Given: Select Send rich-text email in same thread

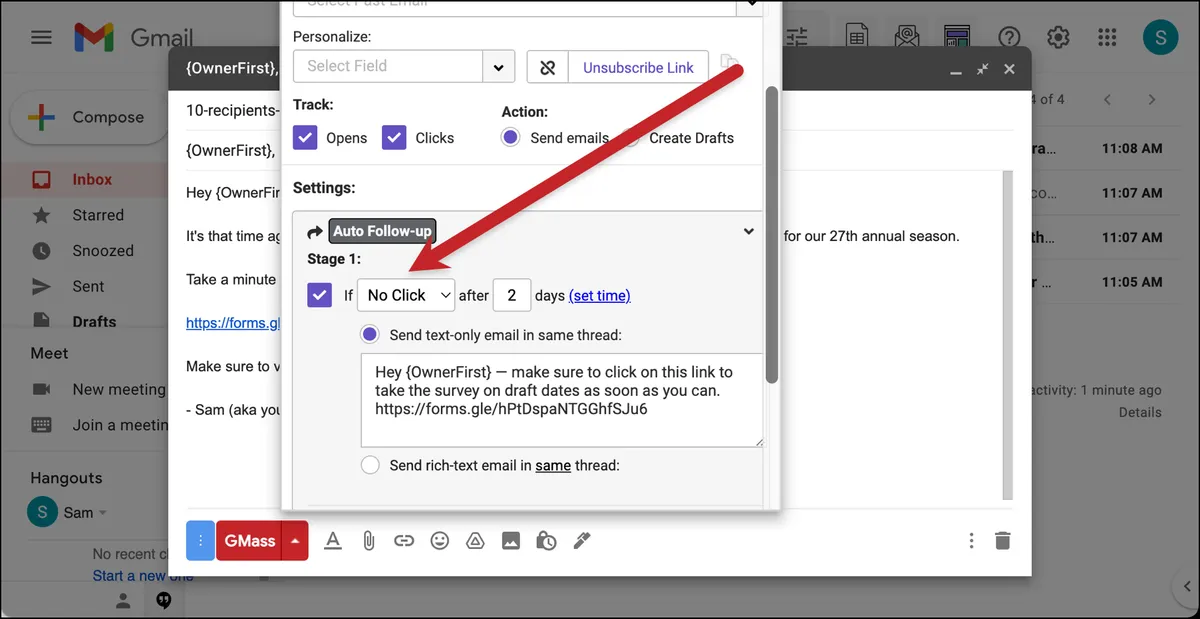Looking at the screenshot, I should point(370,465).
